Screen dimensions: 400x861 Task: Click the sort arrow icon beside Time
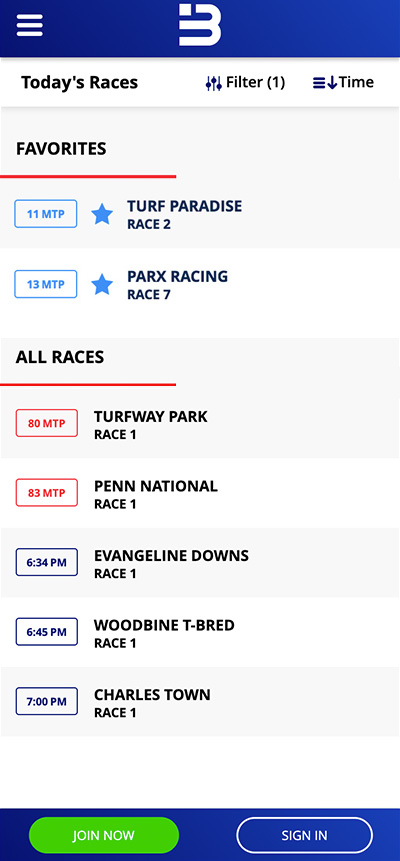pos(325,83)
